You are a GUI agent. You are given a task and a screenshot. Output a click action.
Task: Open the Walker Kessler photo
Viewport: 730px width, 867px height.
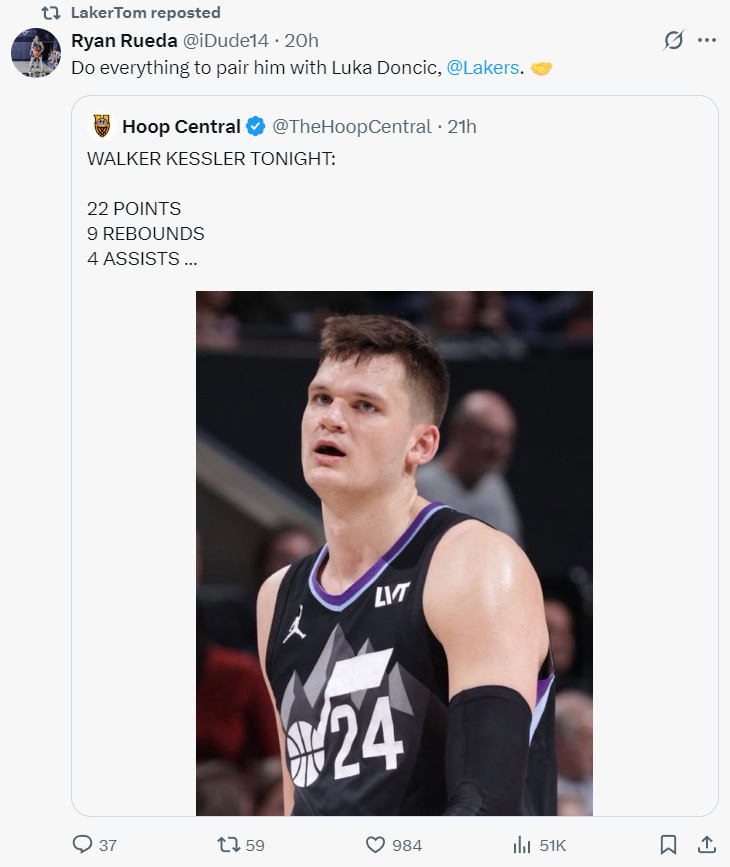point(394,552)
